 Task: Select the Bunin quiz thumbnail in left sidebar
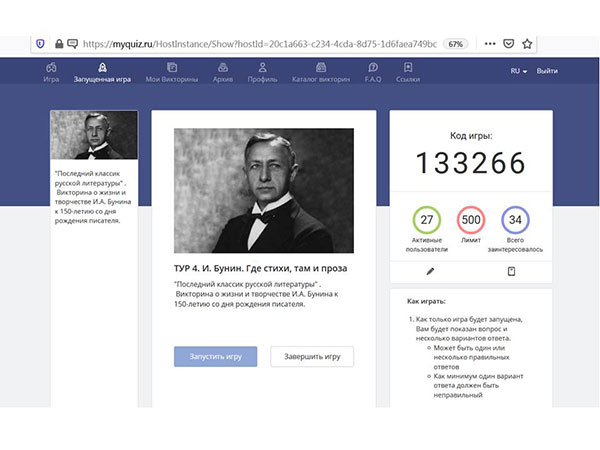94,135
